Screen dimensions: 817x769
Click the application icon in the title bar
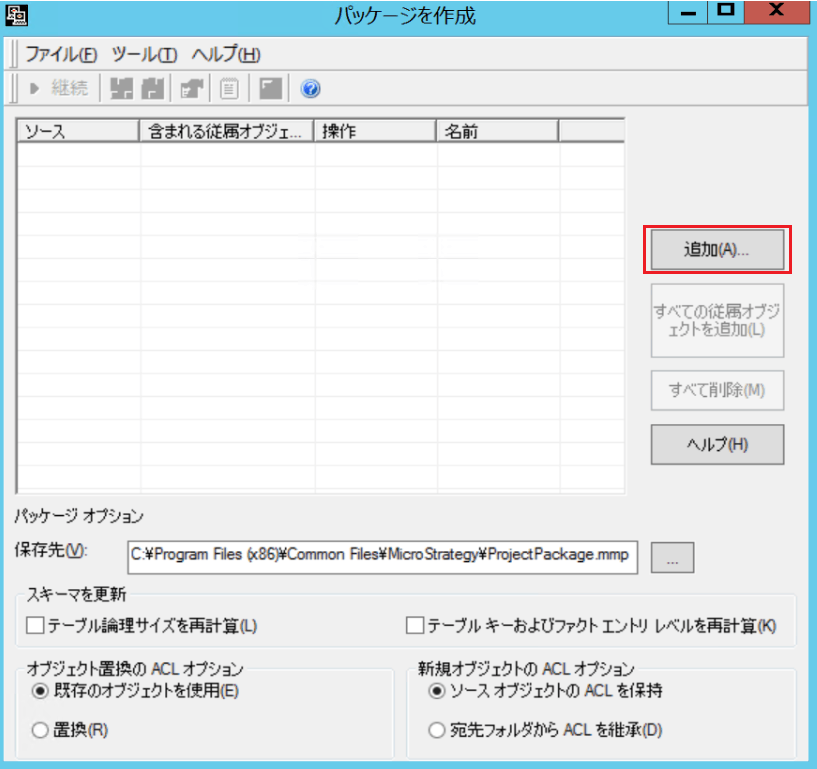click(x=16, y=16)
